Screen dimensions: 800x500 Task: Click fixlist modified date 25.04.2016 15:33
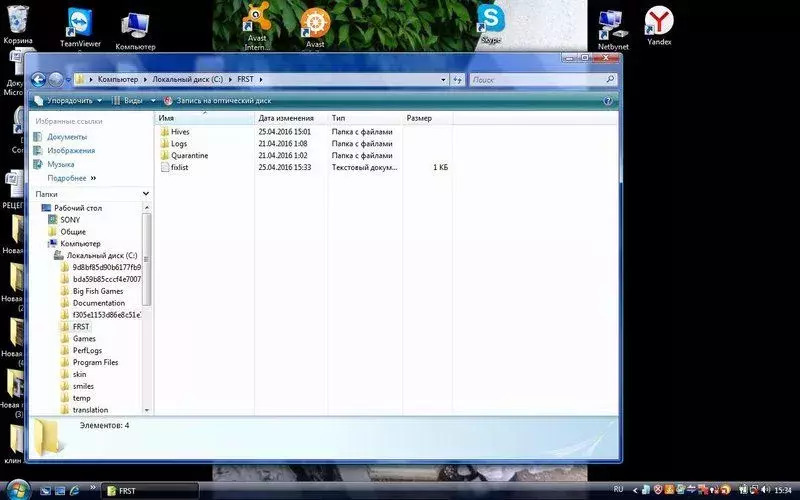click(284, 167)
